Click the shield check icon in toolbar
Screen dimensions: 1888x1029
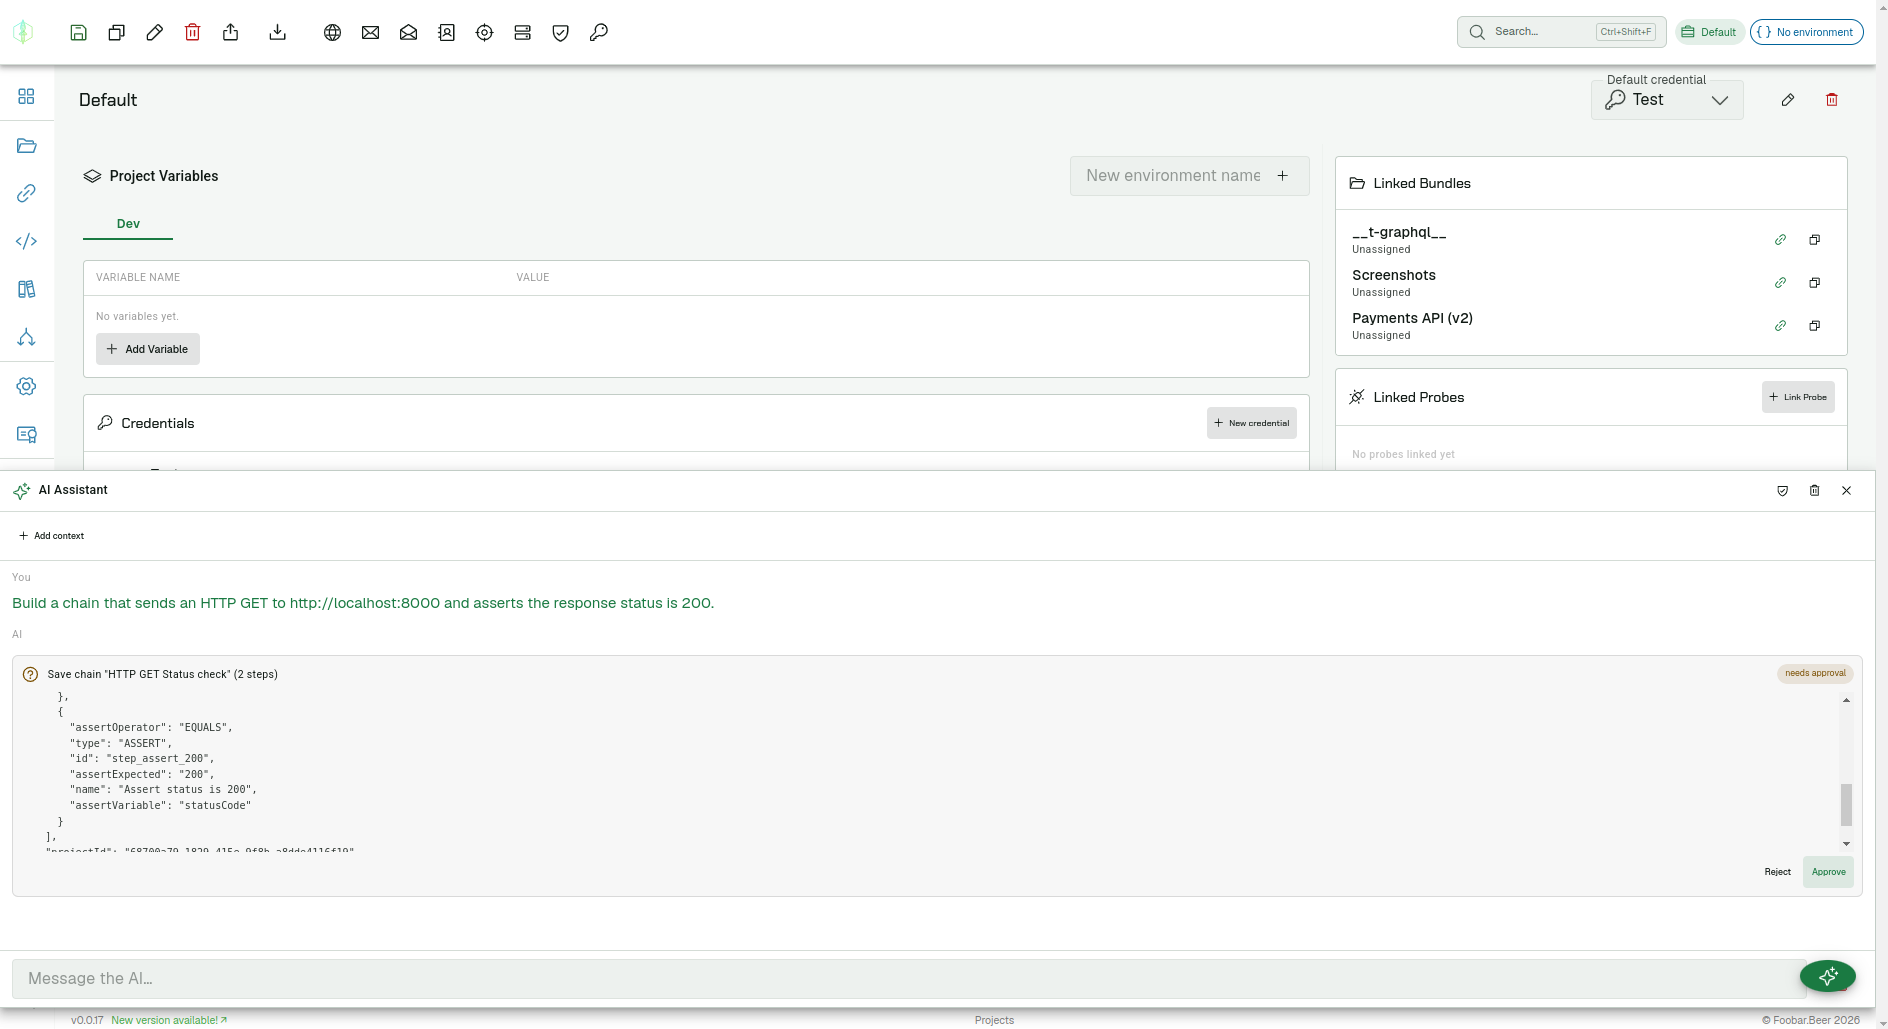click(561, 32)
